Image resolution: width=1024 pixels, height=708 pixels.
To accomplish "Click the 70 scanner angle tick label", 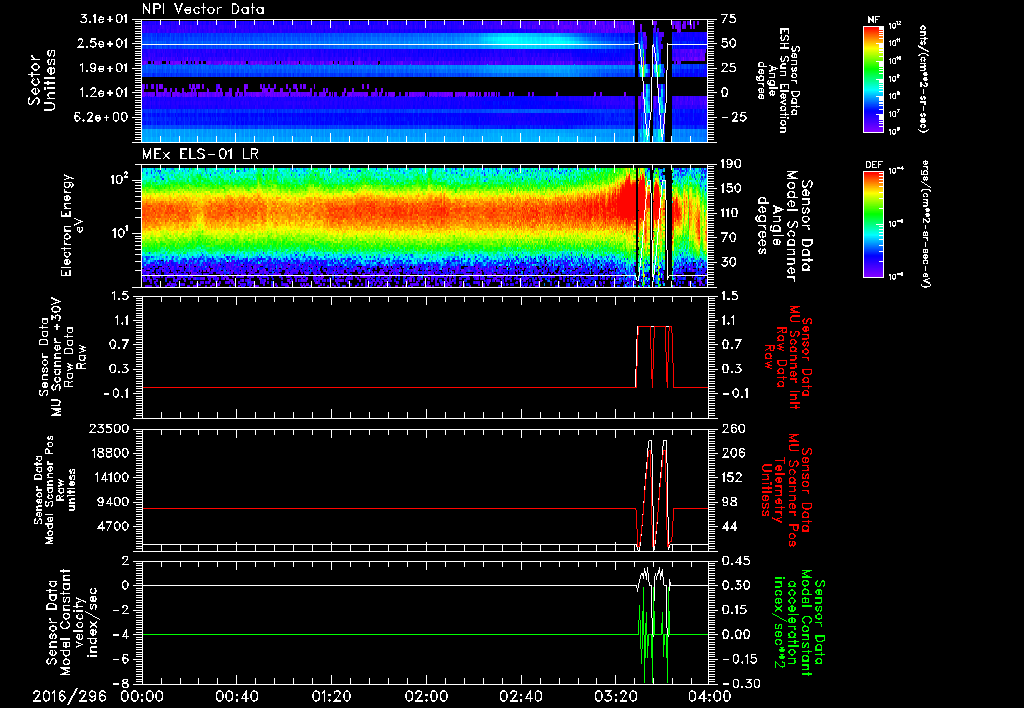I will click(729, 238).
